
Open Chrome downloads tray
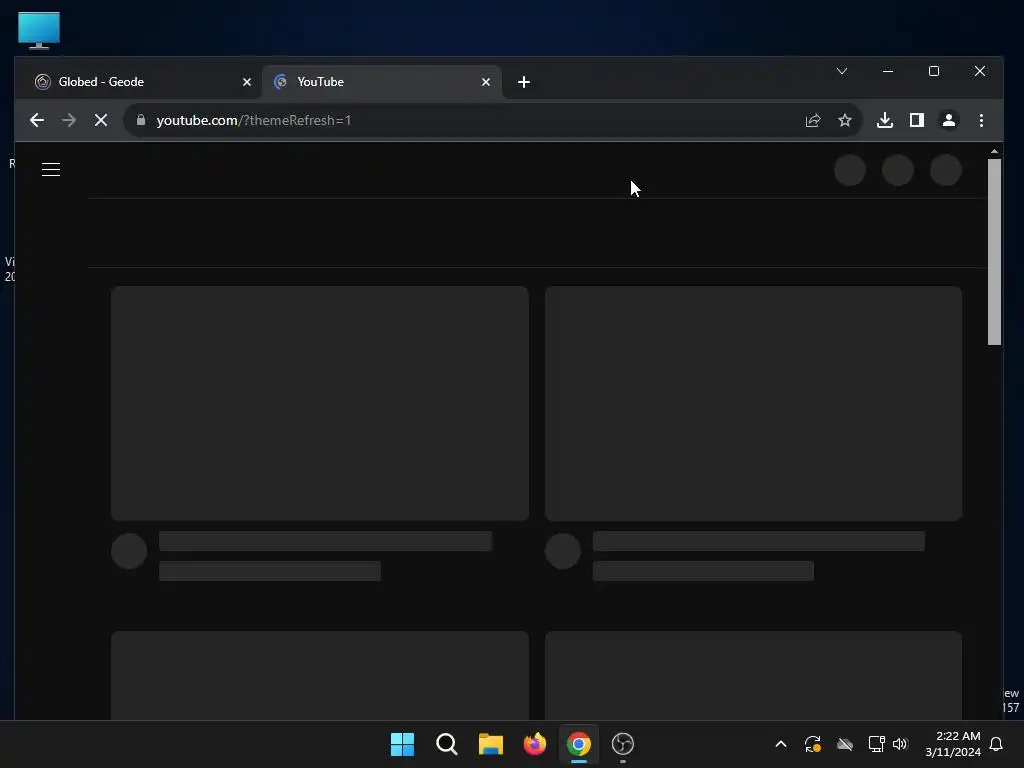coord(885,120)
